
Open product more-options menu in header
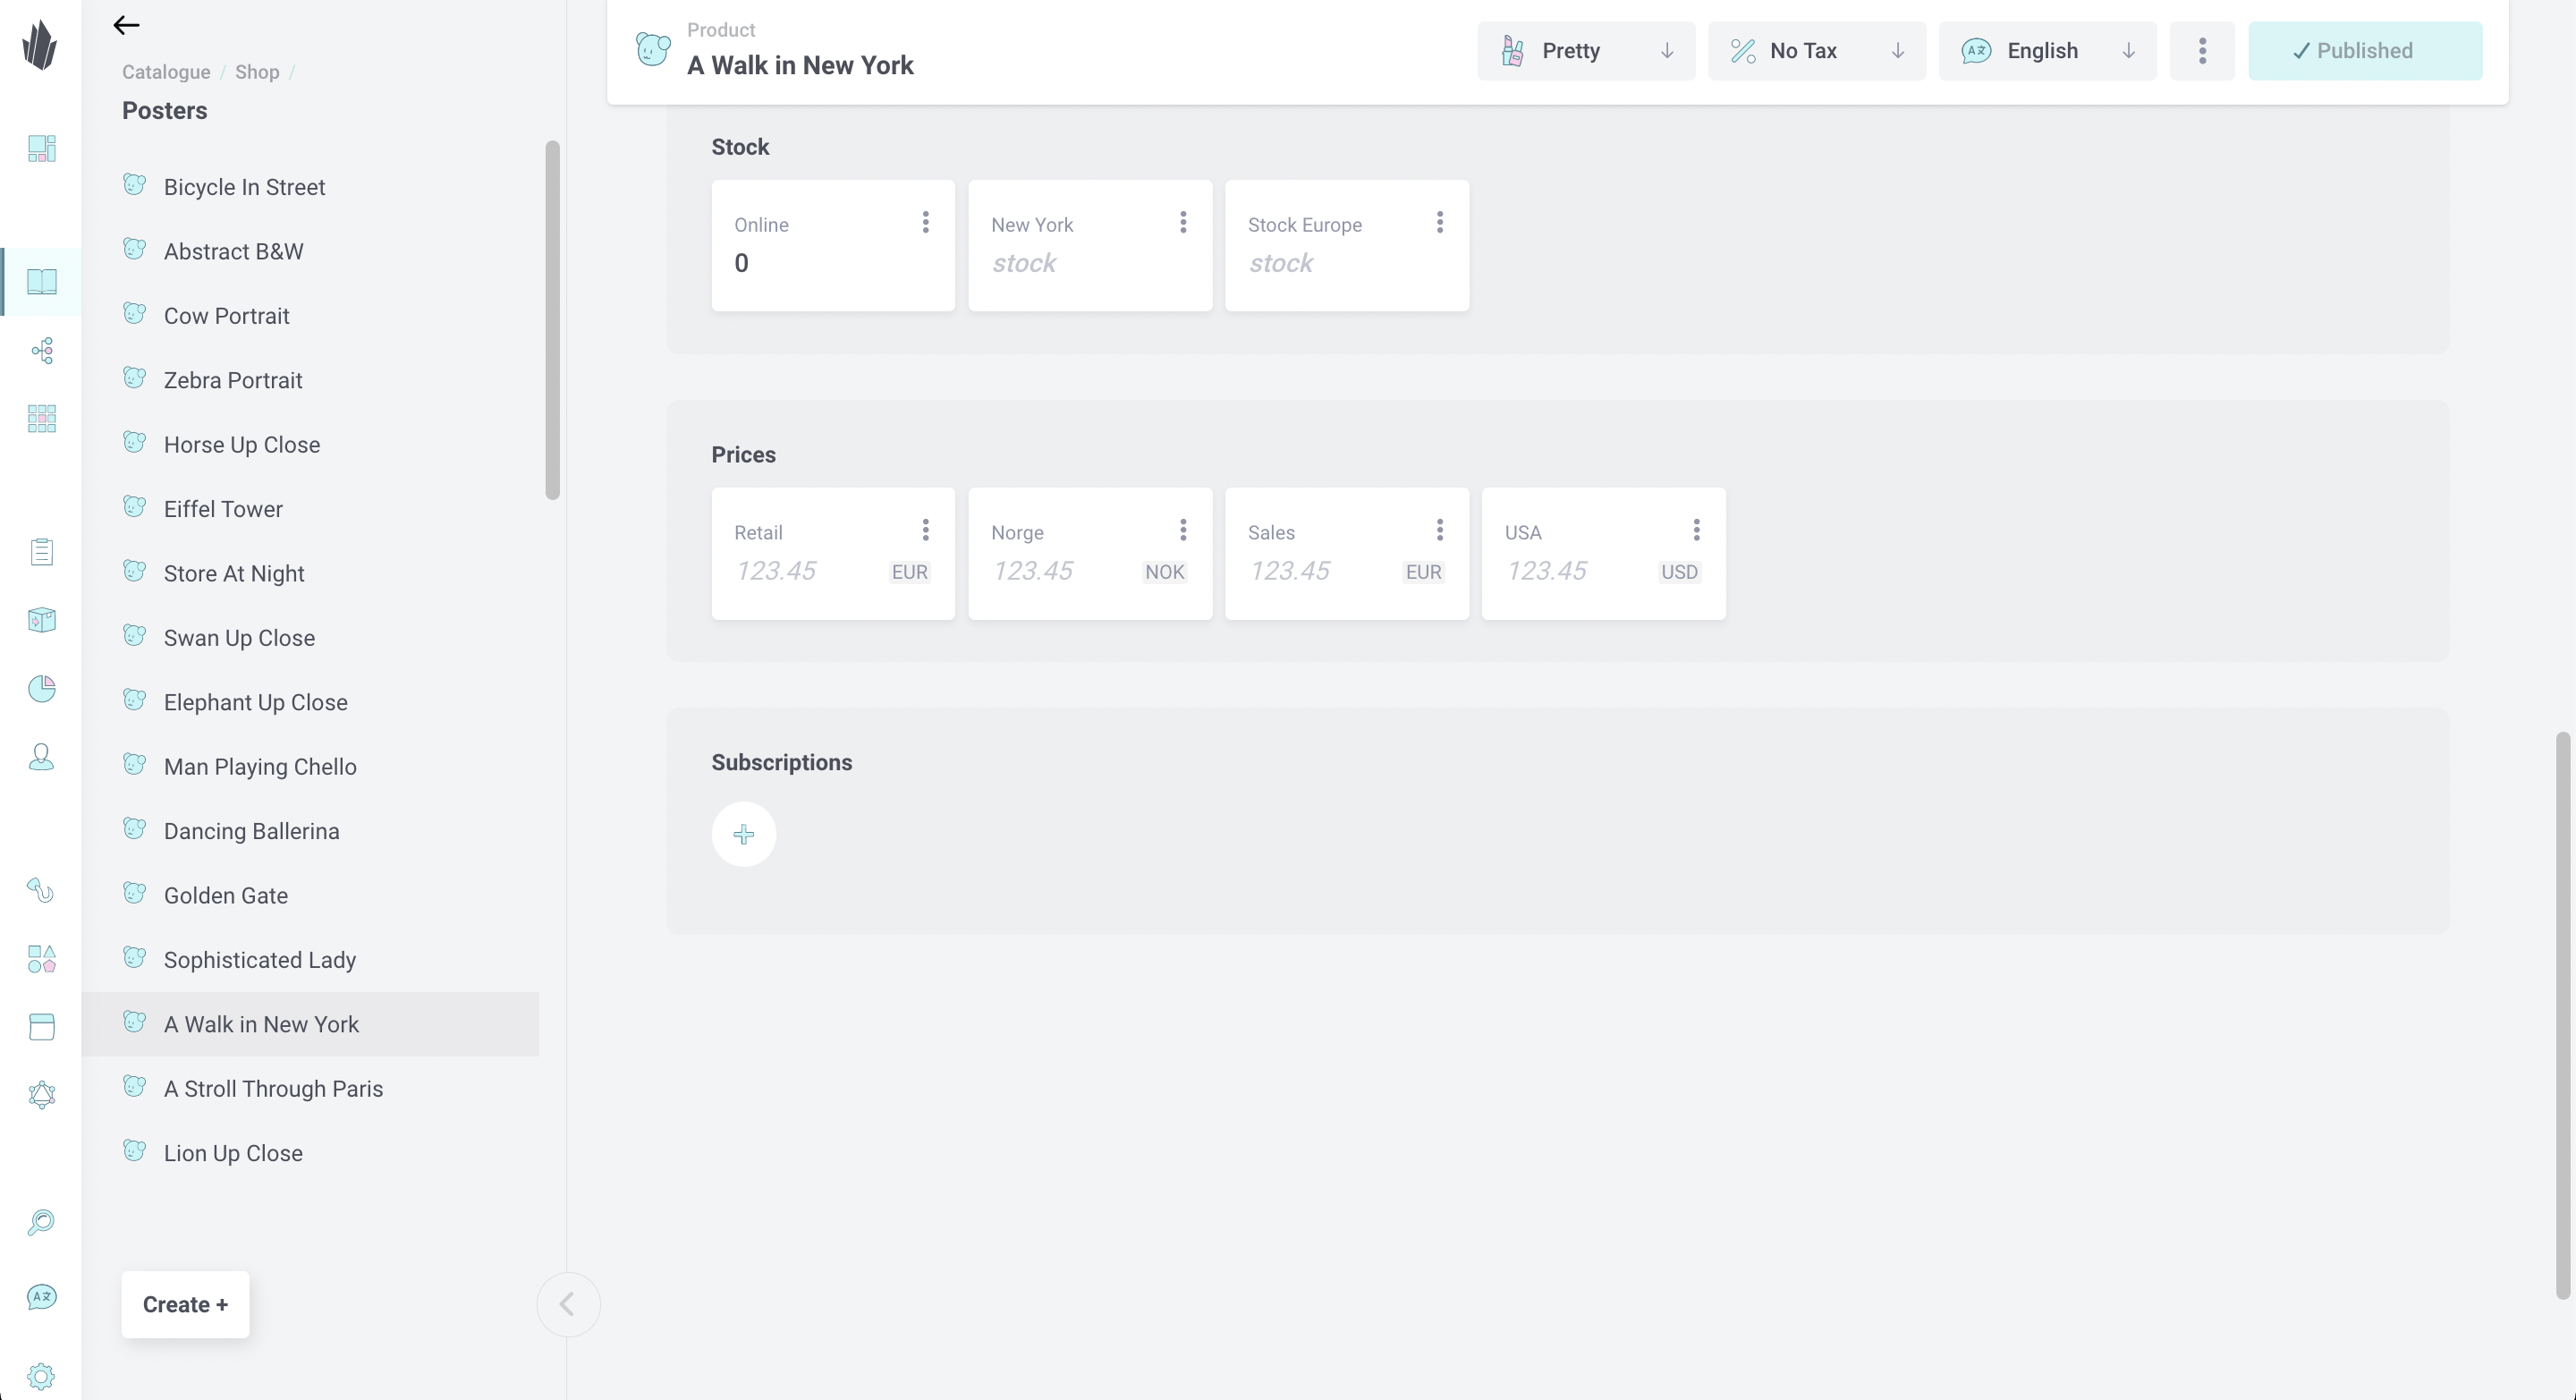2202,51
